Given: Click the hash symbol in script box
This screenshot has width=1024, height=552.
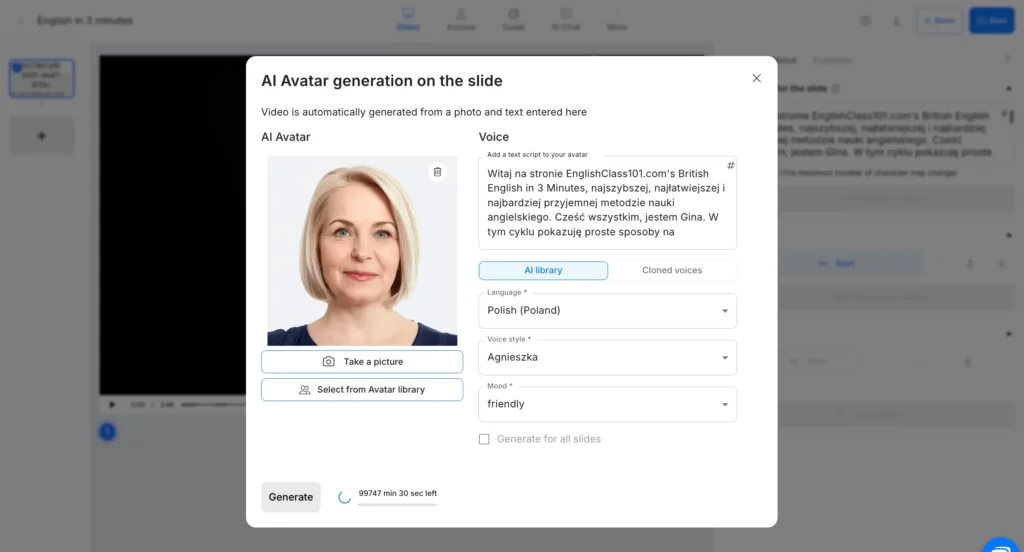Looking at the screenshot, I should click(x=730, y=165).
